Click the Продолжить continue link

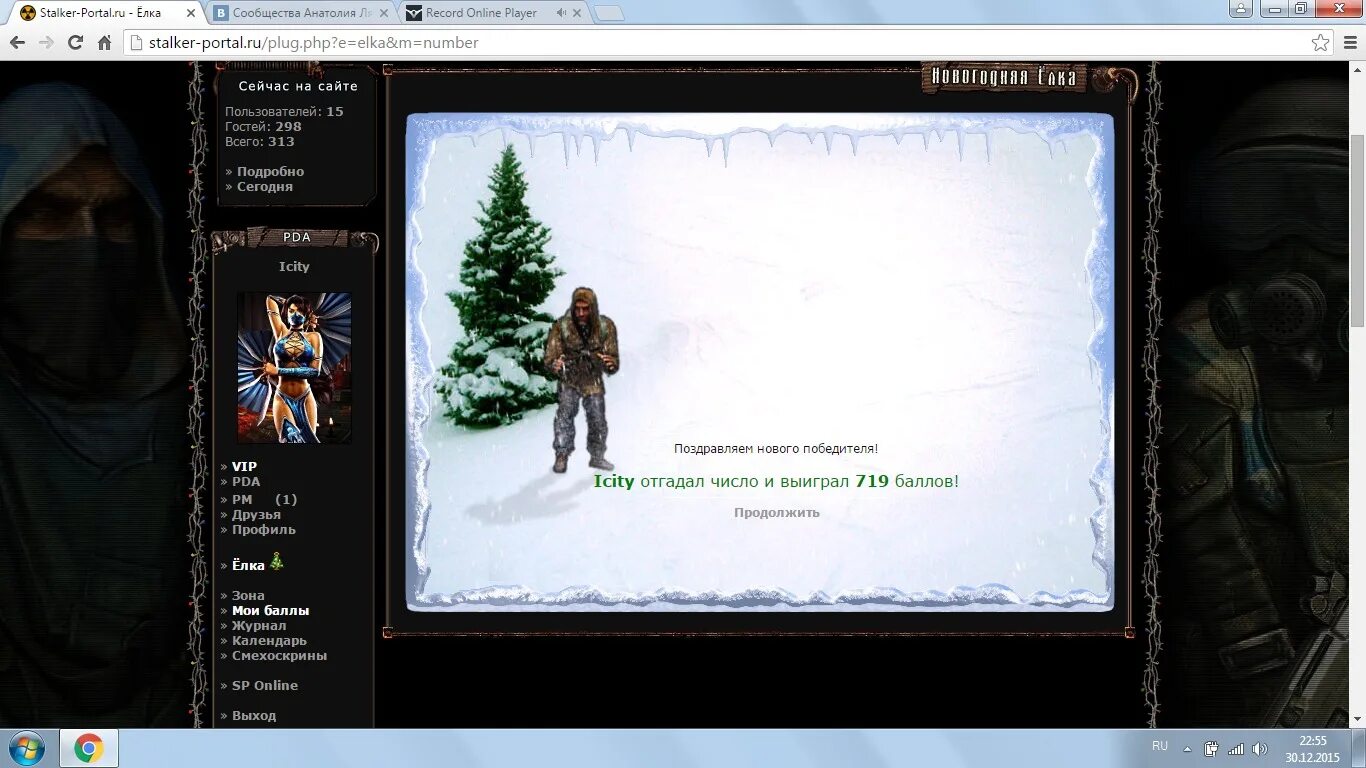(x=777, y=512)
